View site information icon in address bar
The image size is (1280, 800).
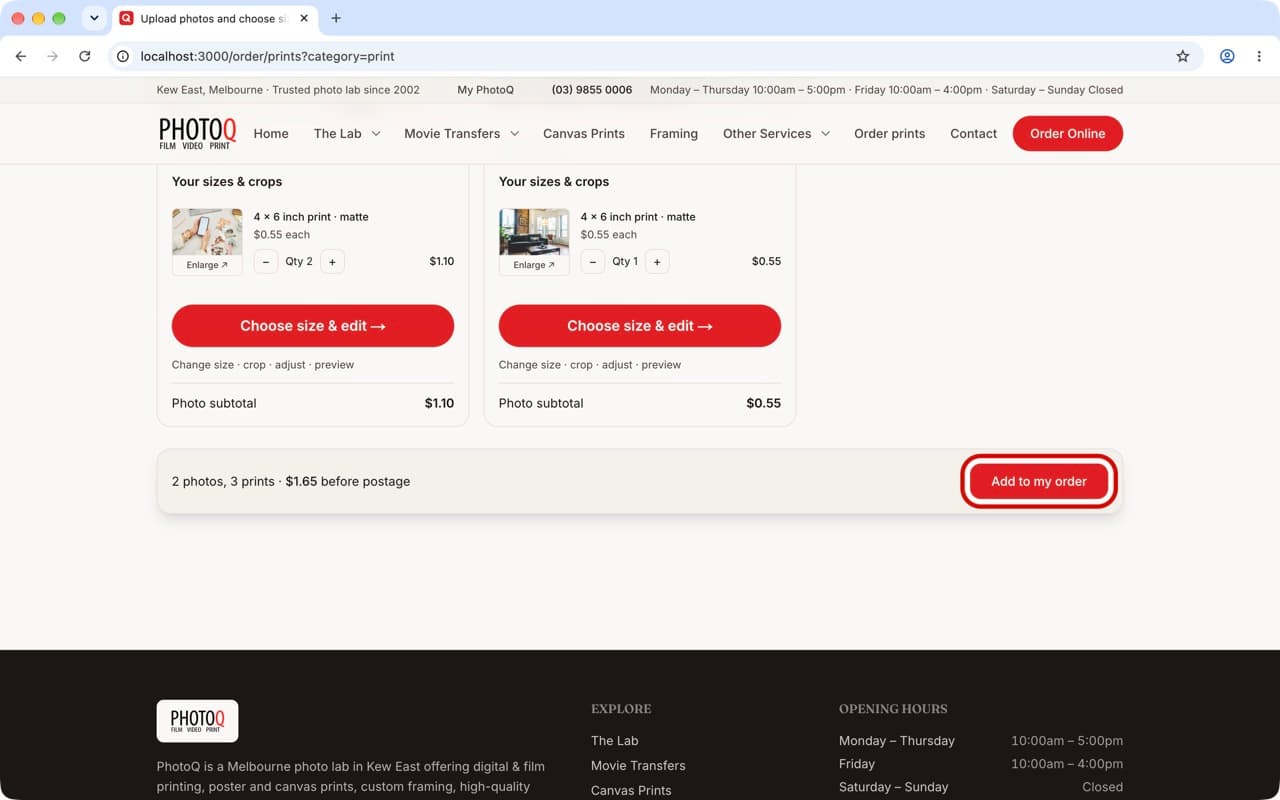[x=123, y=56]
